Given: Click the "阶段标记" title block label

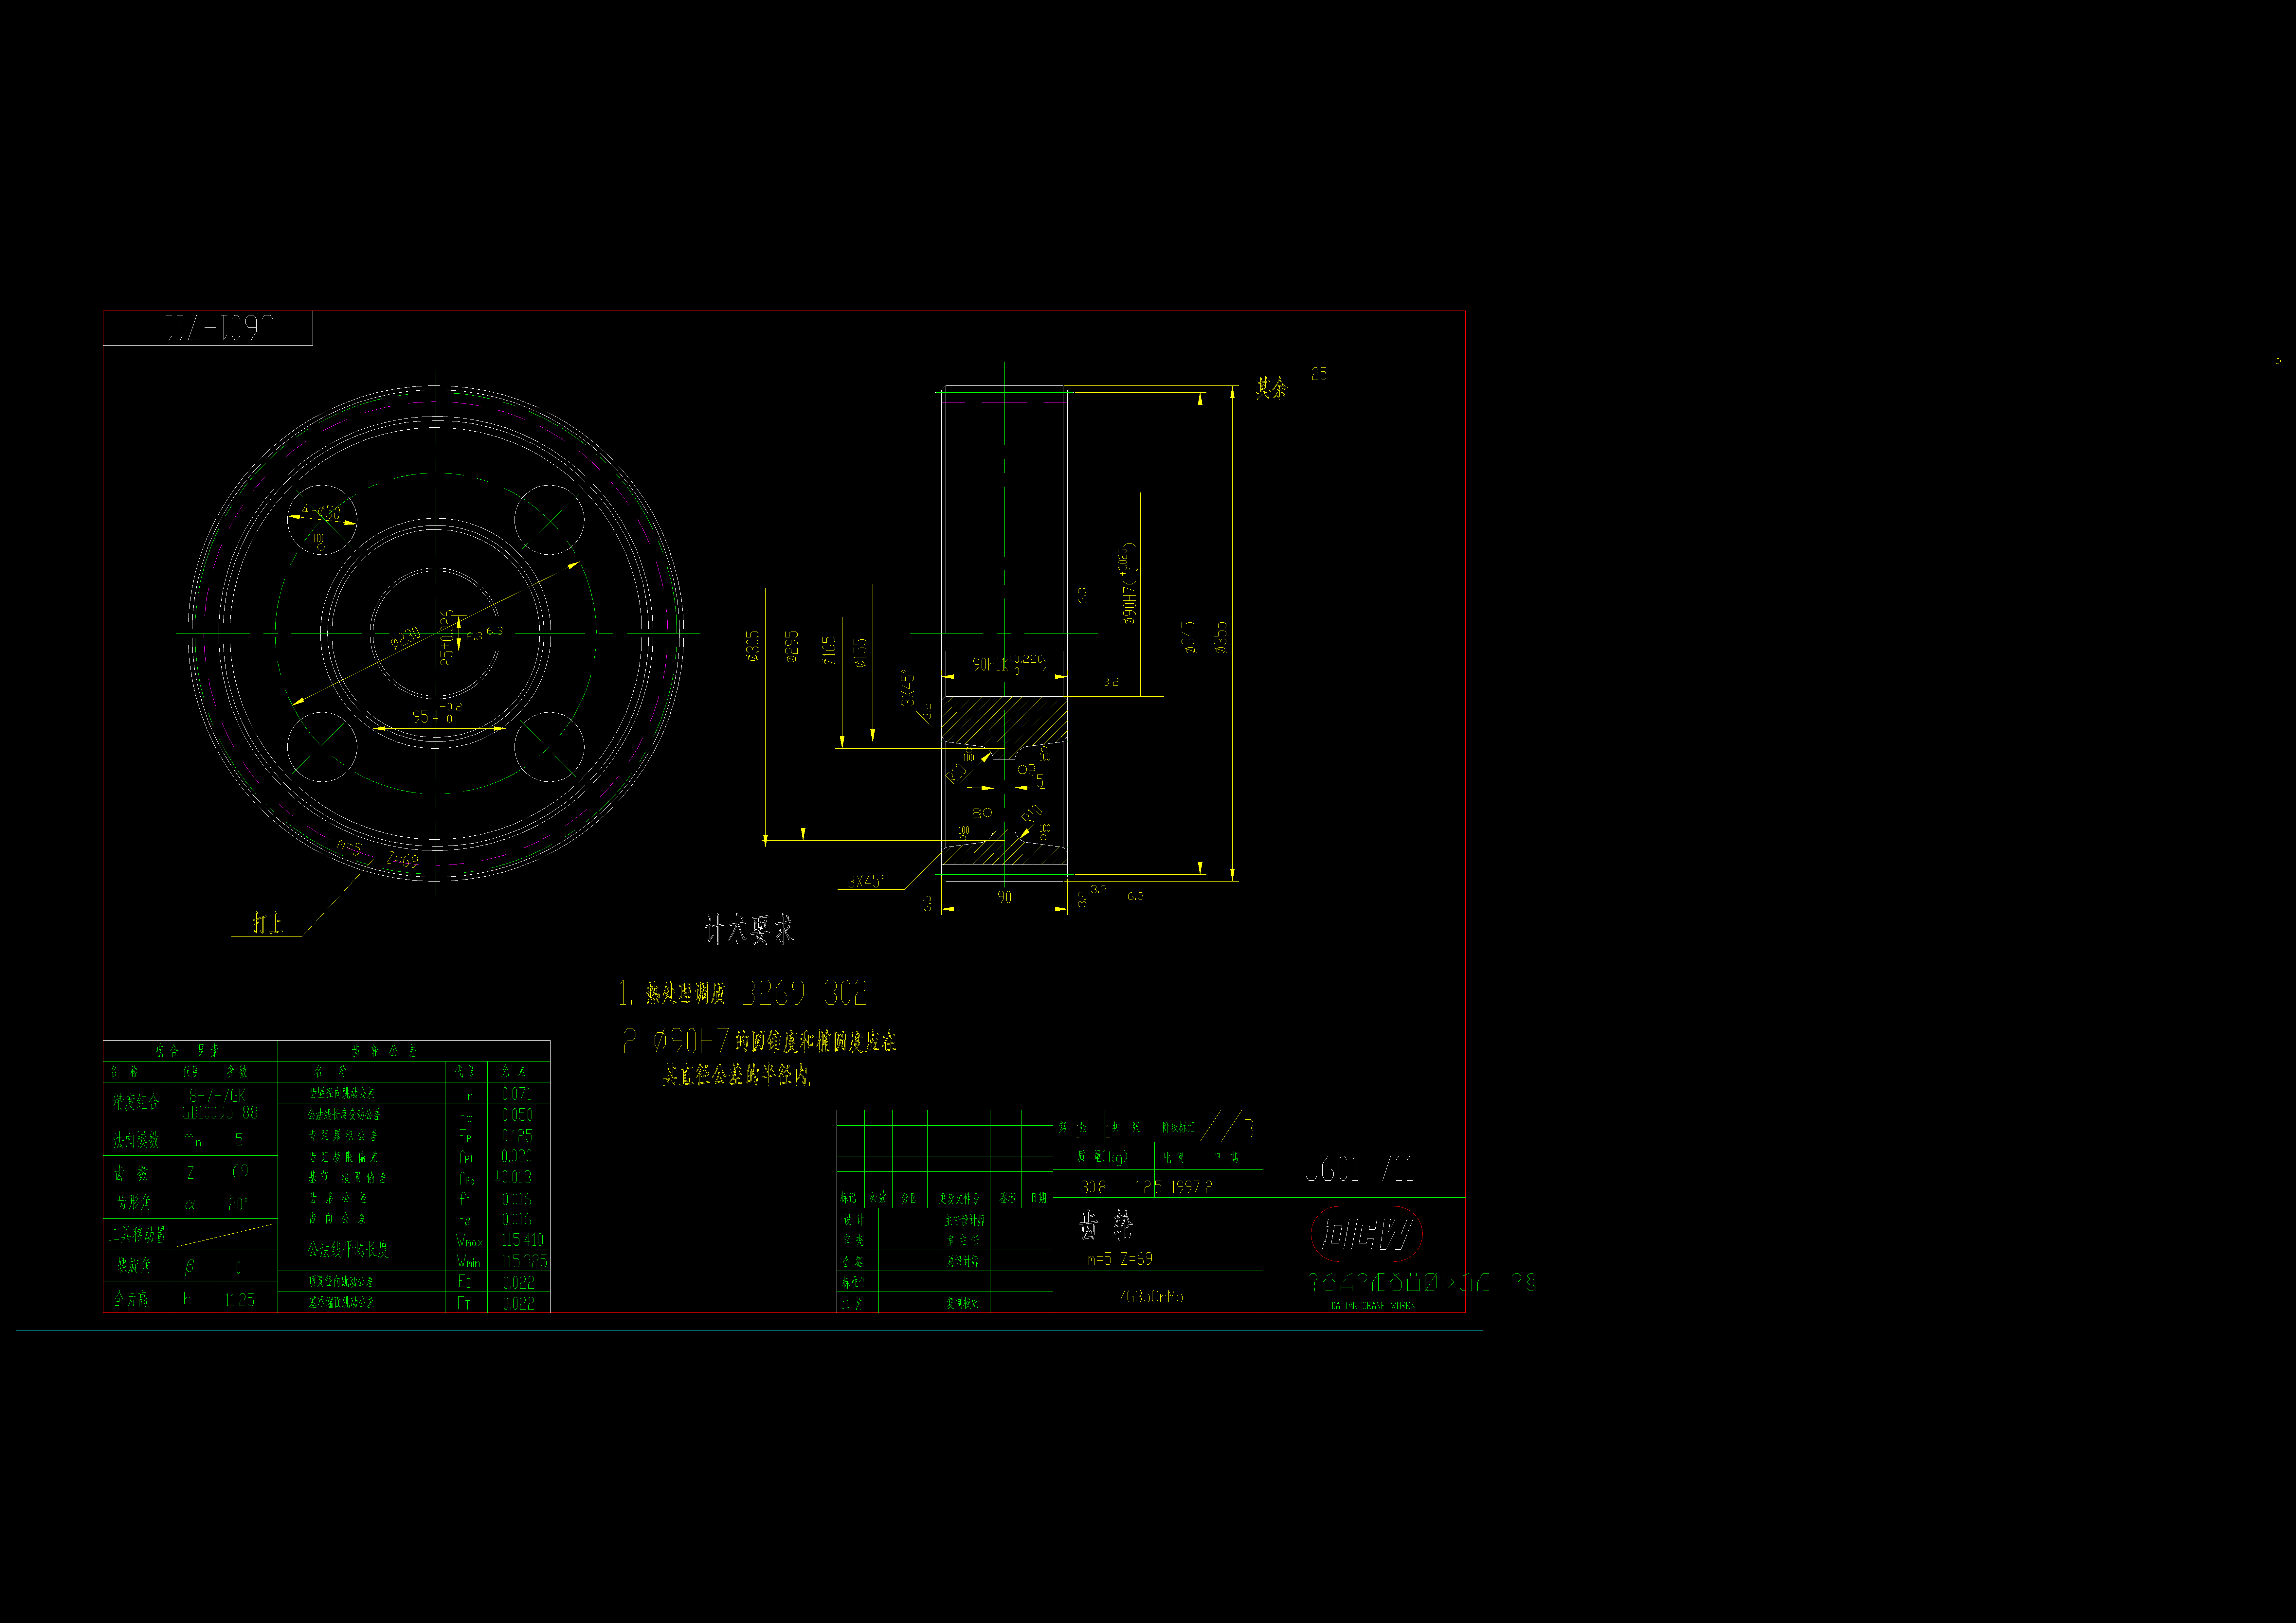Looking at the screenshot, I should (x=1178, y=1127).
